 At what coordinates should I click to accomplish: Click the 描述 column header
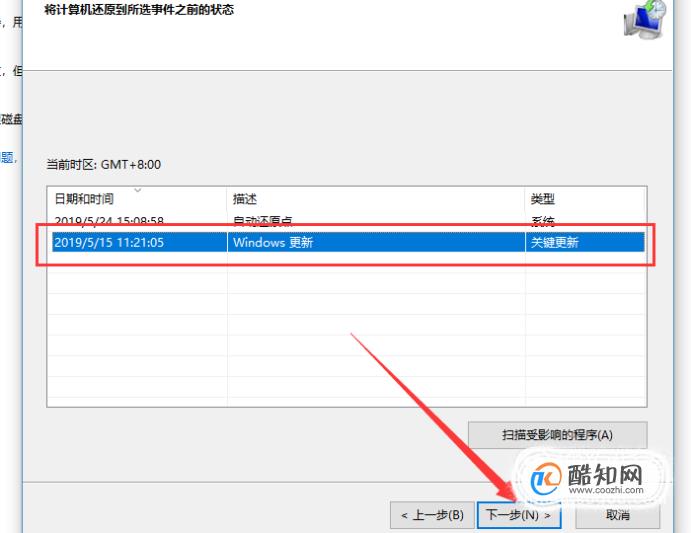click(376, 199)
